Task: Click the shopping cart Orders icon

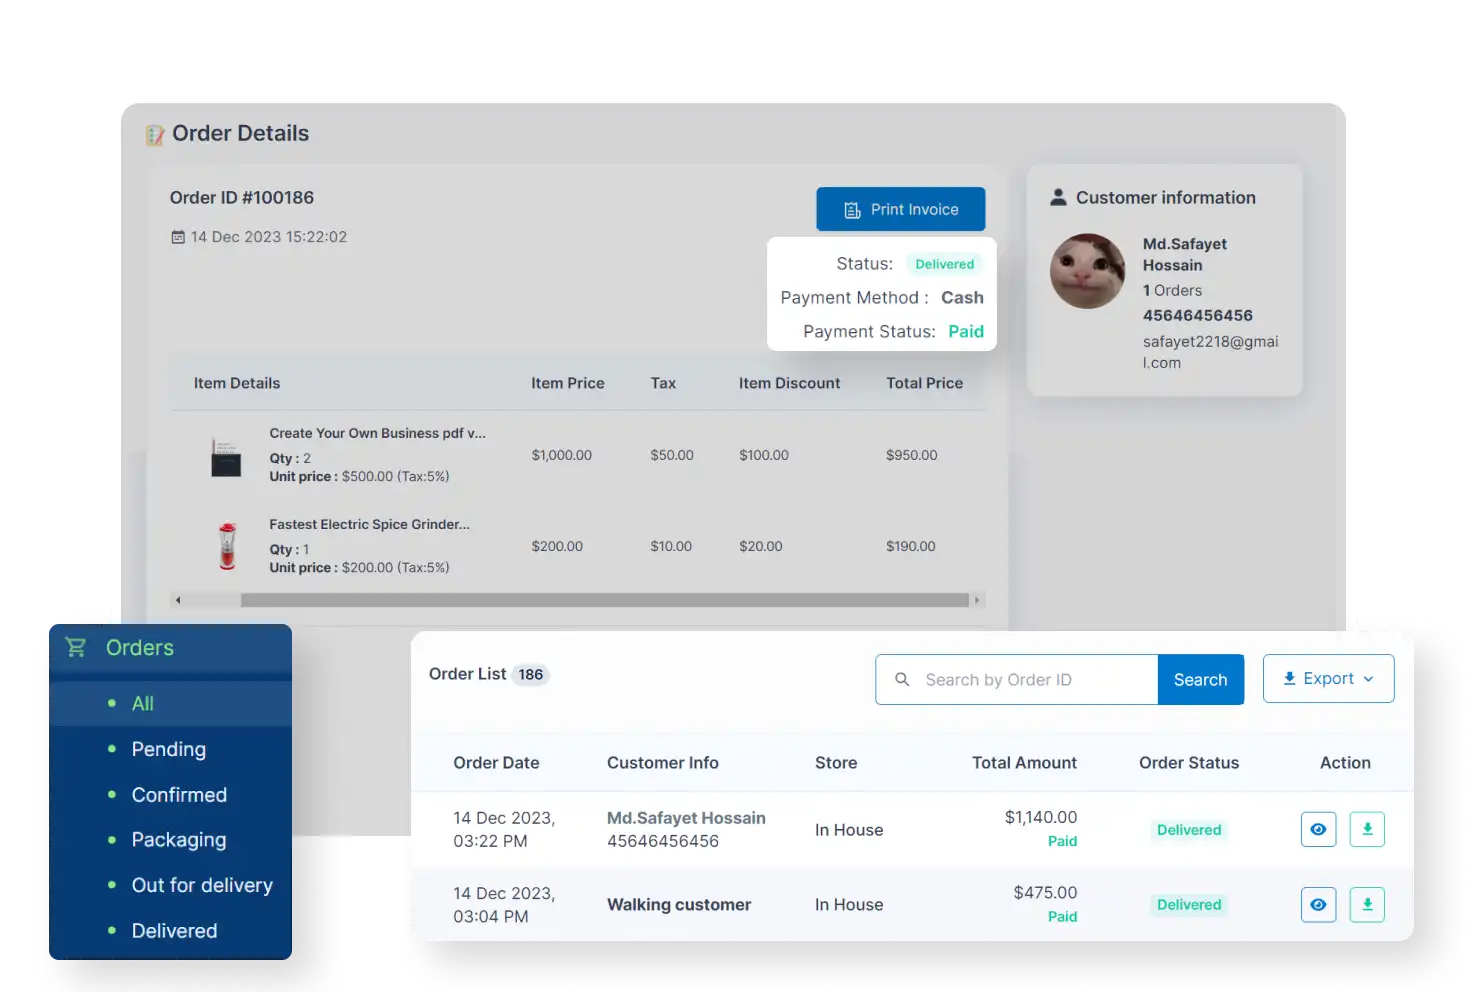Action: click(76, 647)
